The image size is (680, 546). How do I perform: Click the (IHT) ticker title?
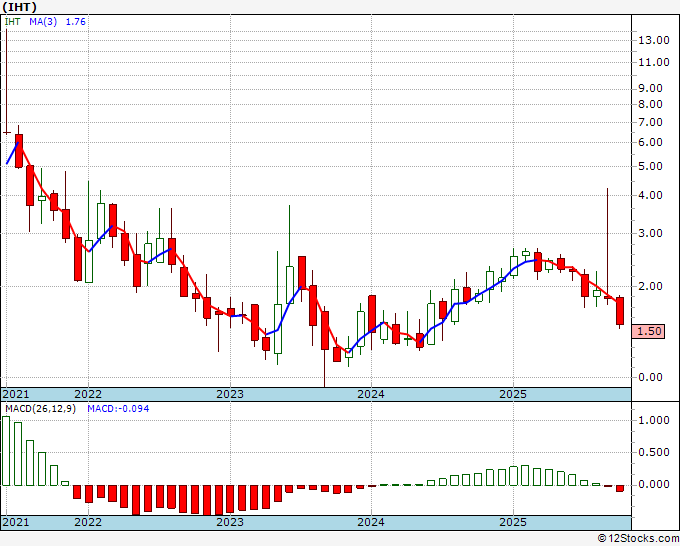(19, 7)
